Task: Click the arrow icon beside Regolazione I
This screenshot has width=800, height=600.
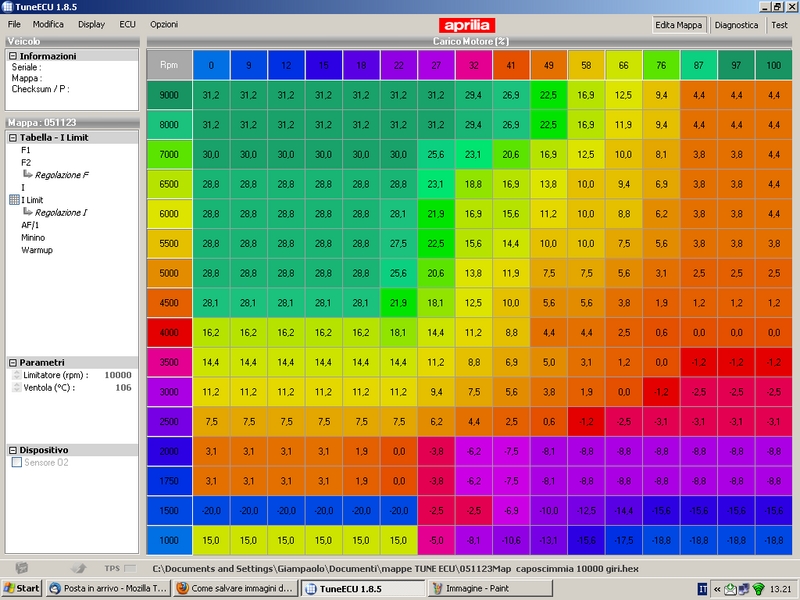Action: (28, 212)
